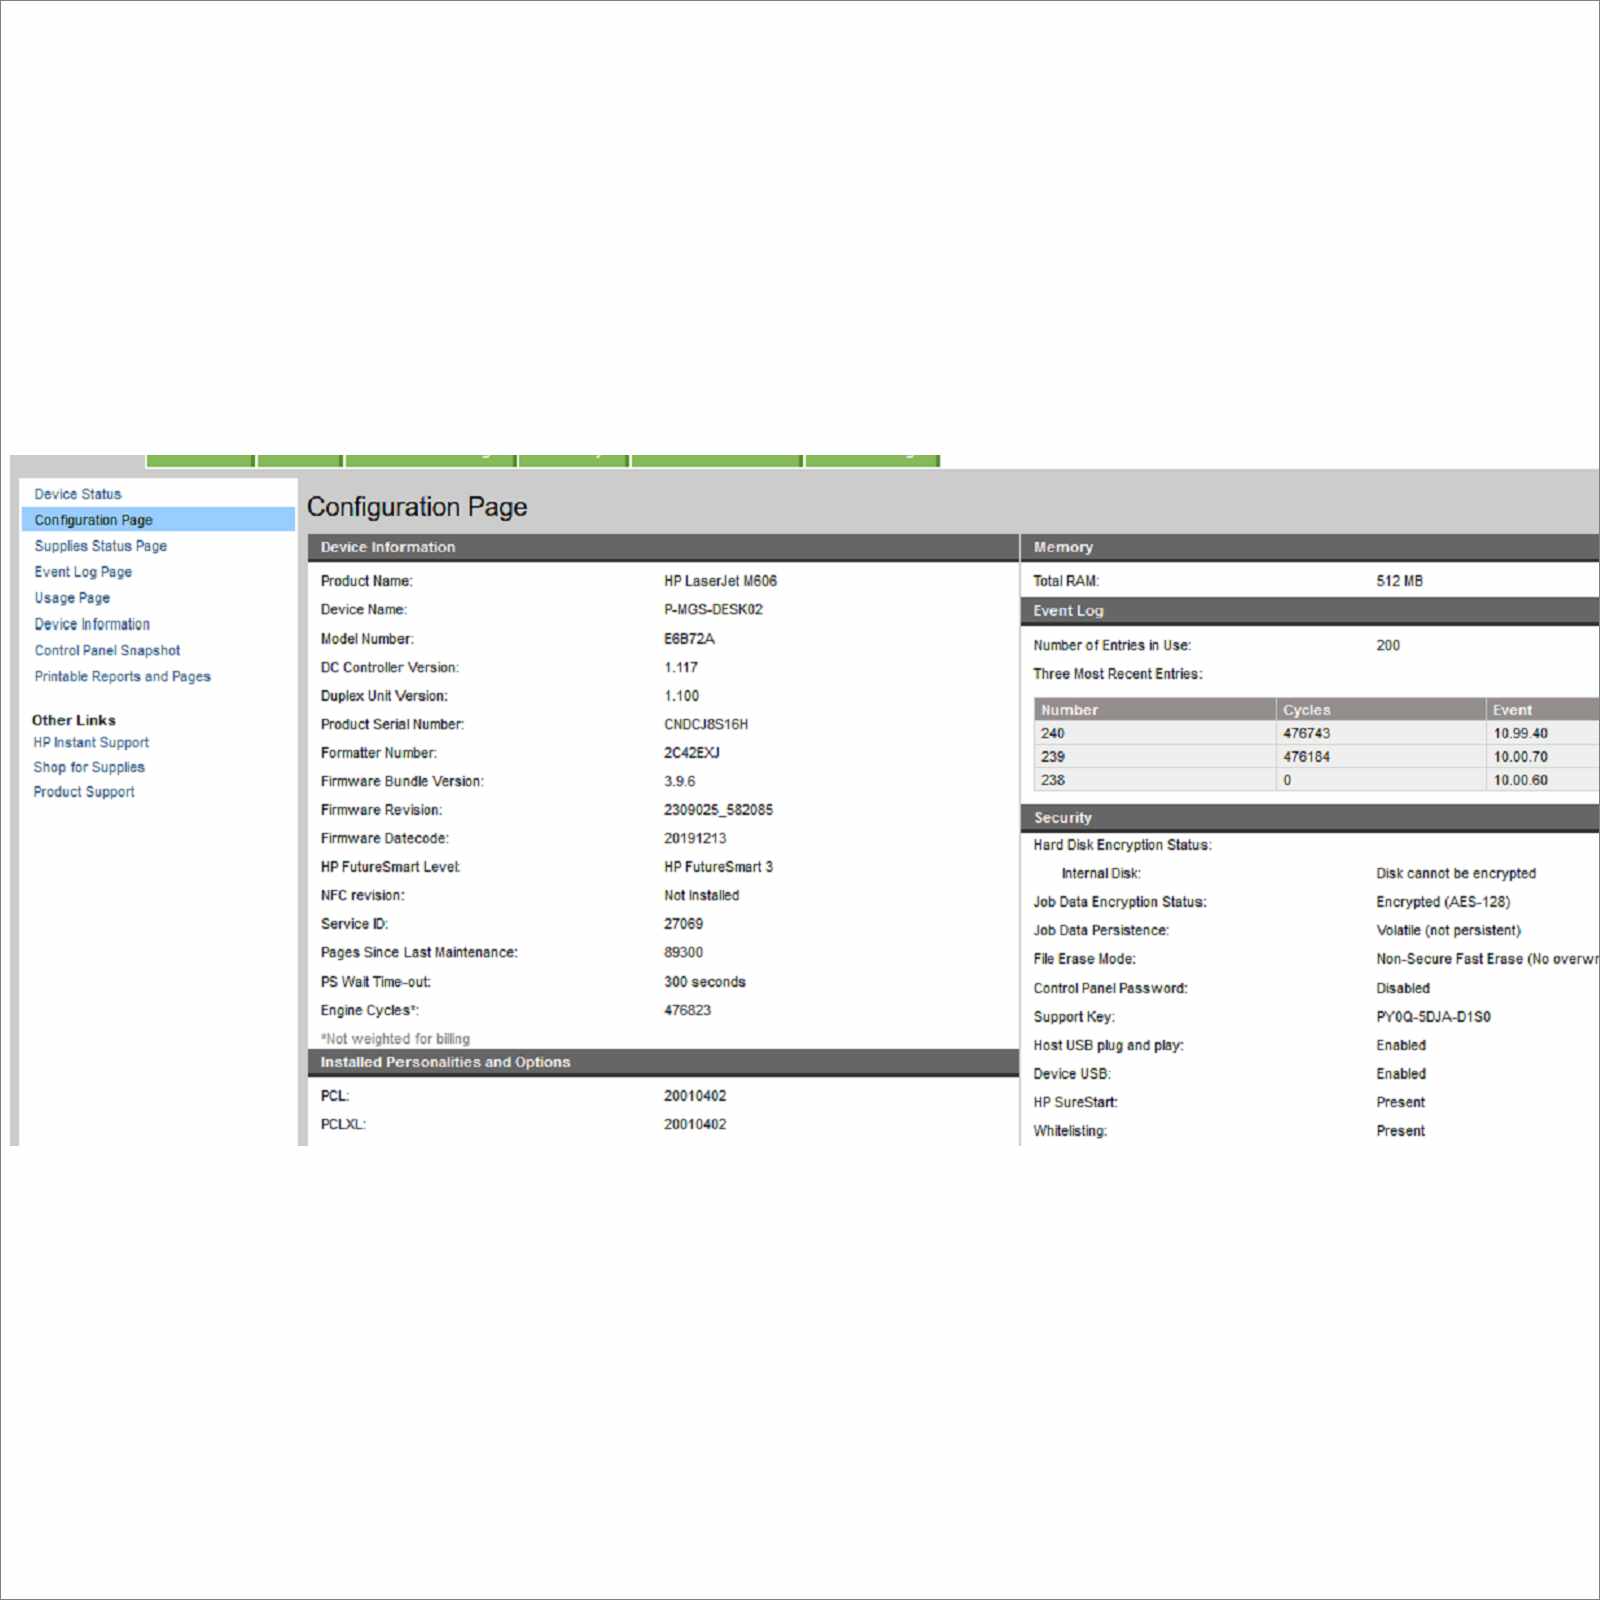The image size is (1600, 1600).
Task: Click Disk cannot be encrypted text
Action: [x=1456, y=873]
